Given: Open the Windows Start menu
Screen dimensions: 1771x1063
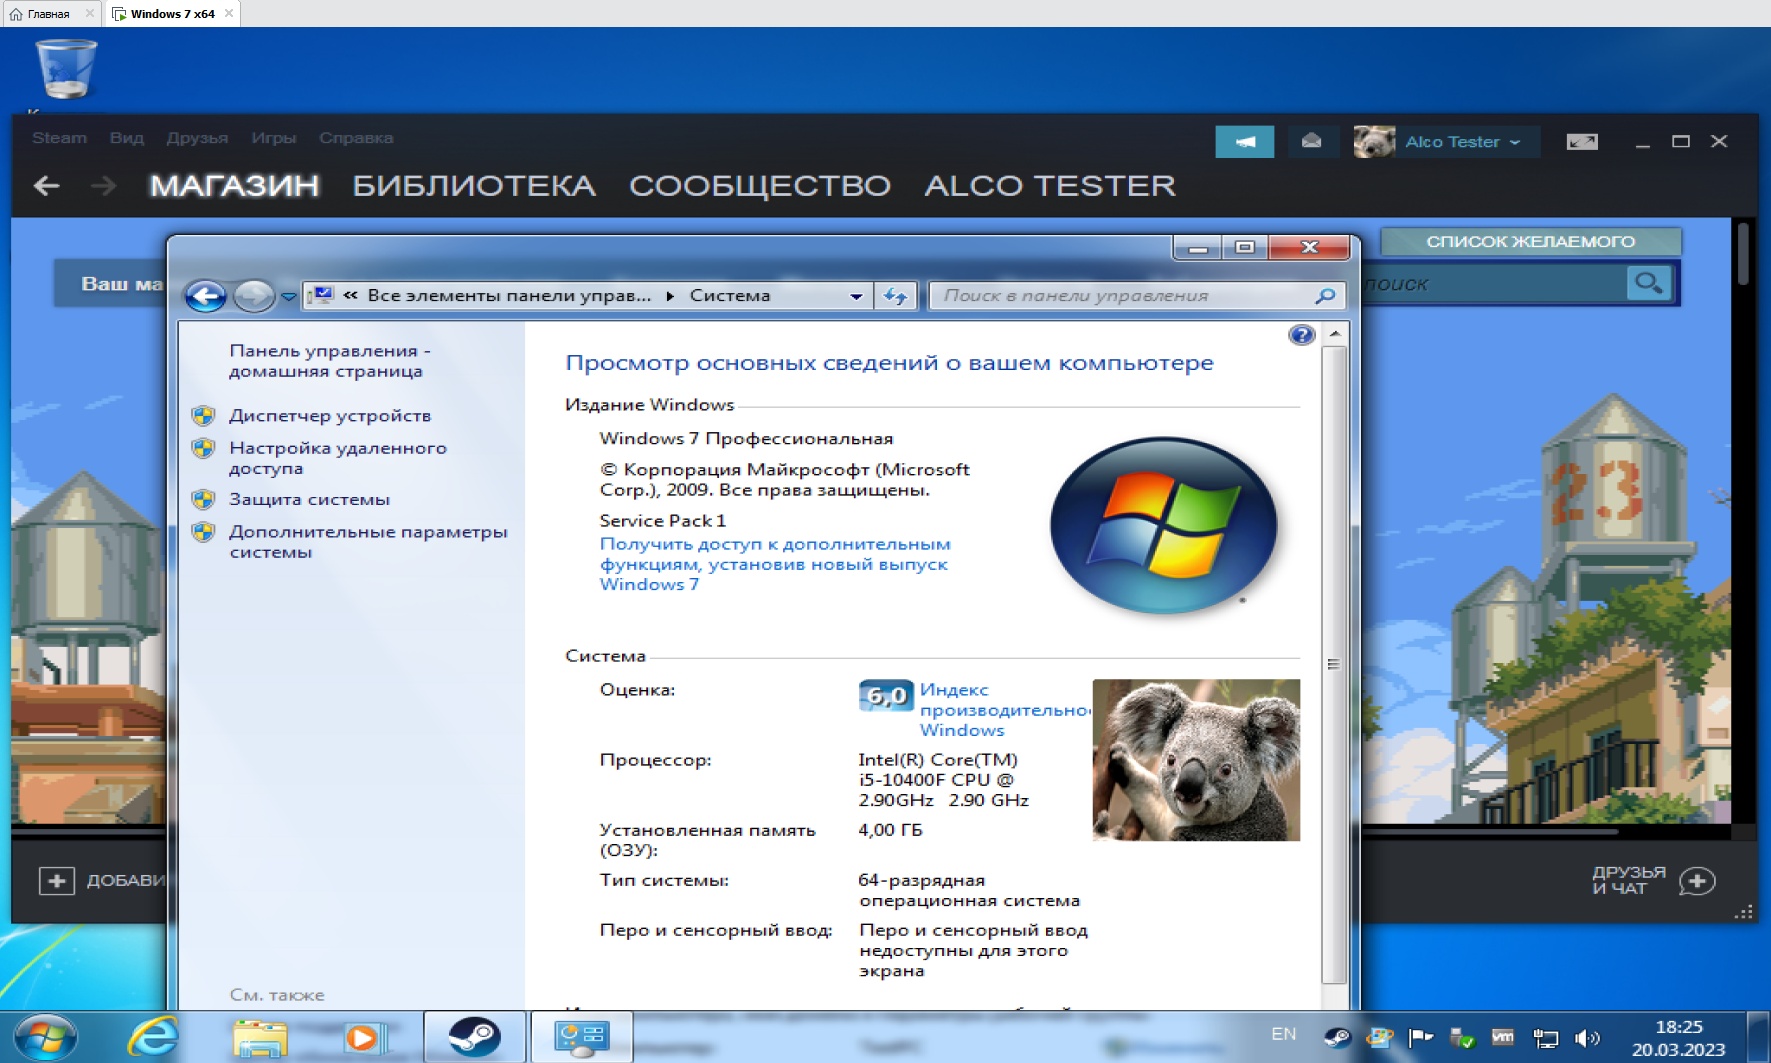Looking at the screenshot, I should coord(45,1037).
